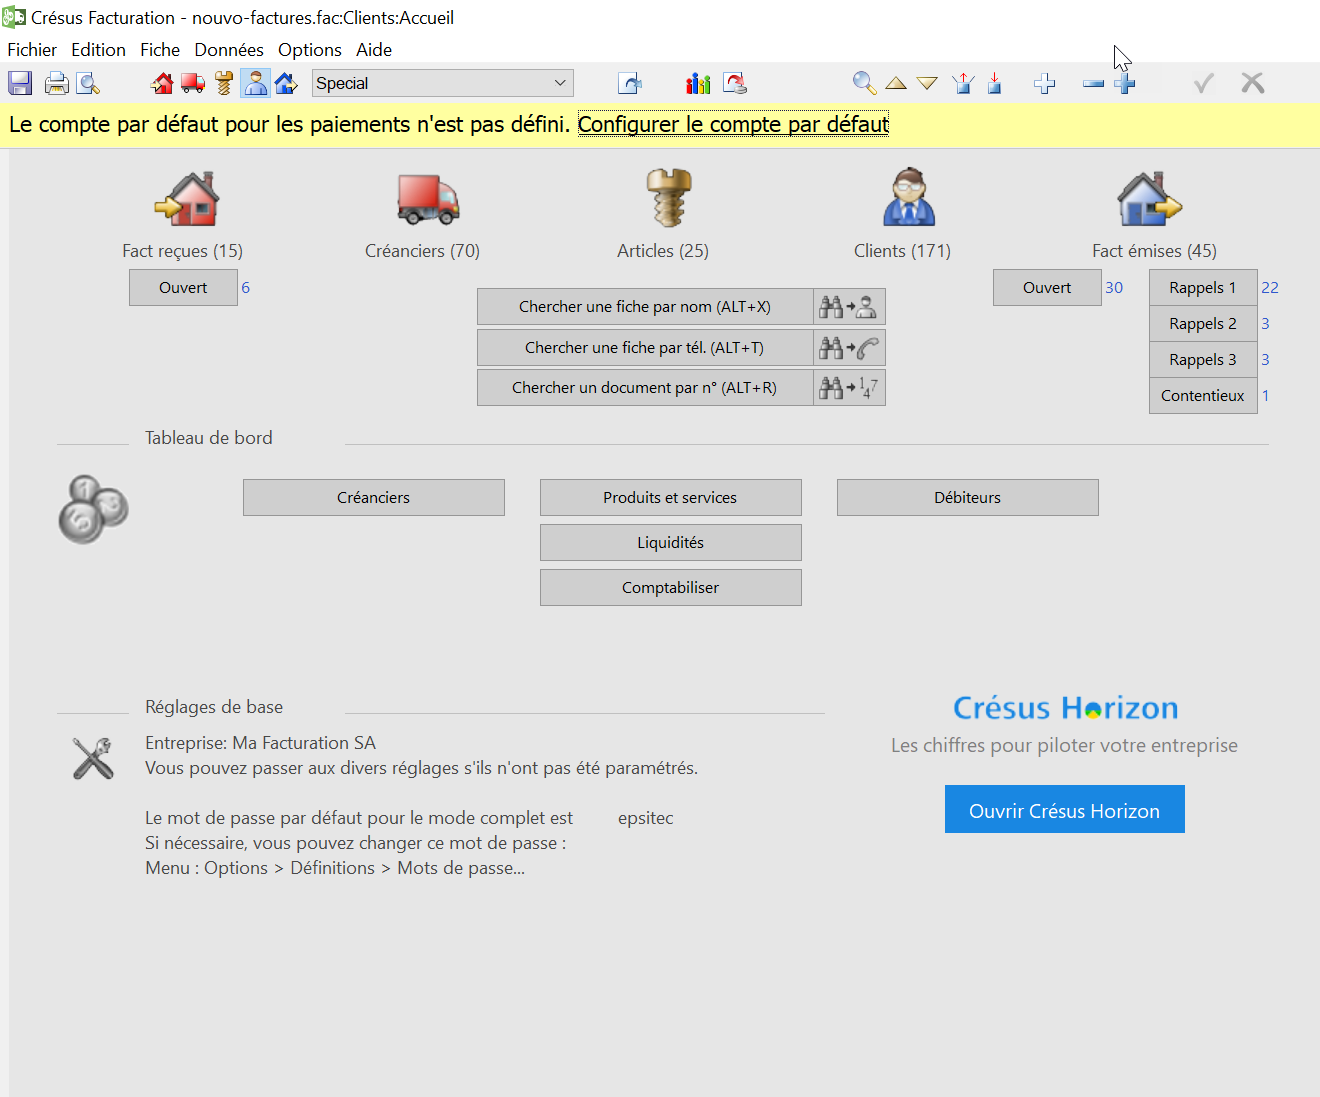Click the calendar refresh toolbar icon

[735, 83]
